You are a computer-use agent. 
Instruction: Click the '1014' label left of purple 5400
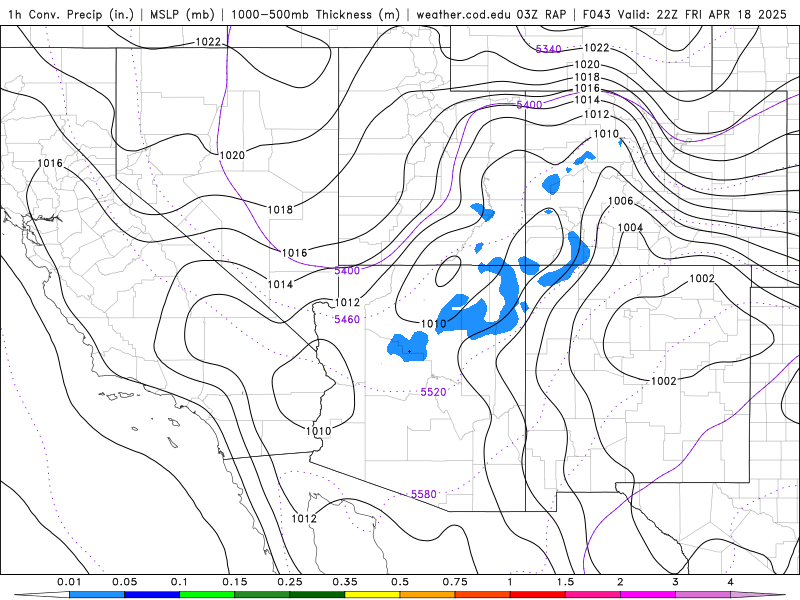(x=280, y=284)
